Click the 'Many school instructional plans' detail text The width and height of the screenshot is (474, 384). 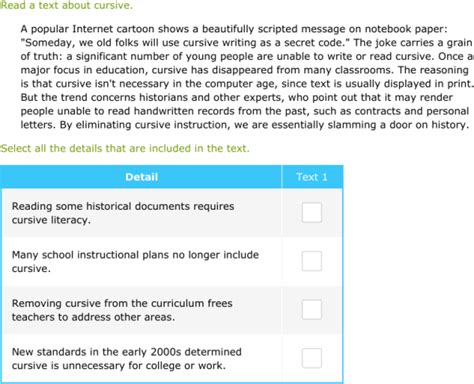coord(135,262)
